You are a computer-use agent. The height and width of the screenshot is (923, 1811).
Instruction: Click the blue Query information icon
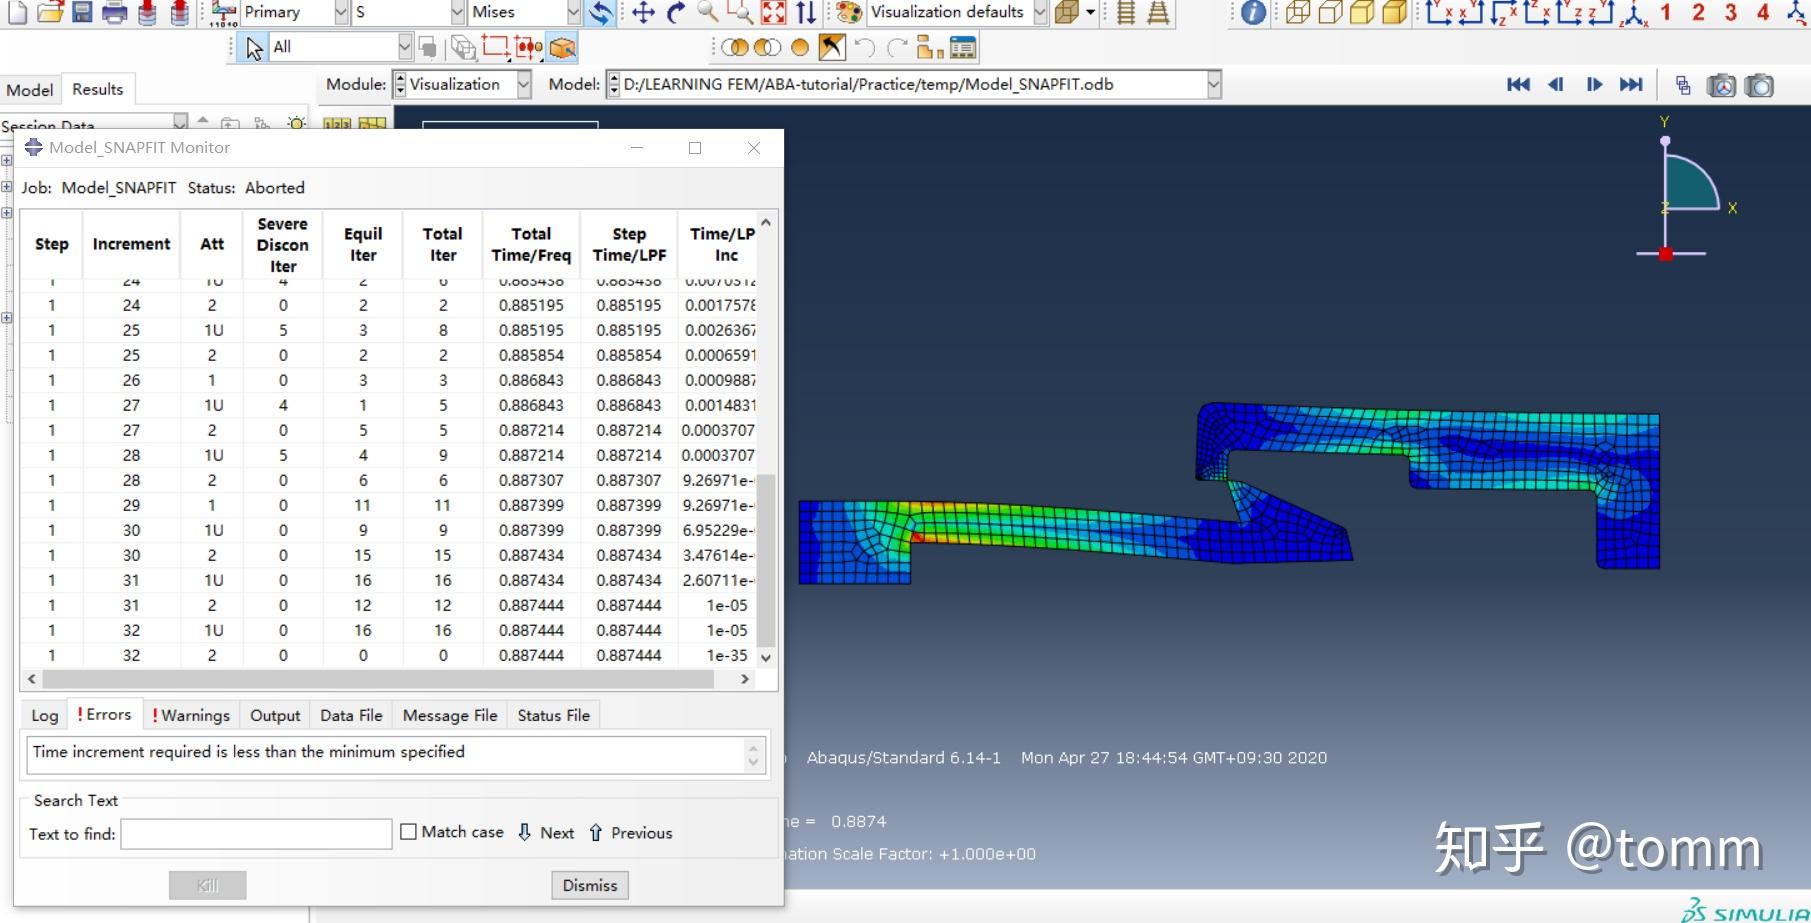(x=1253, y=12)
